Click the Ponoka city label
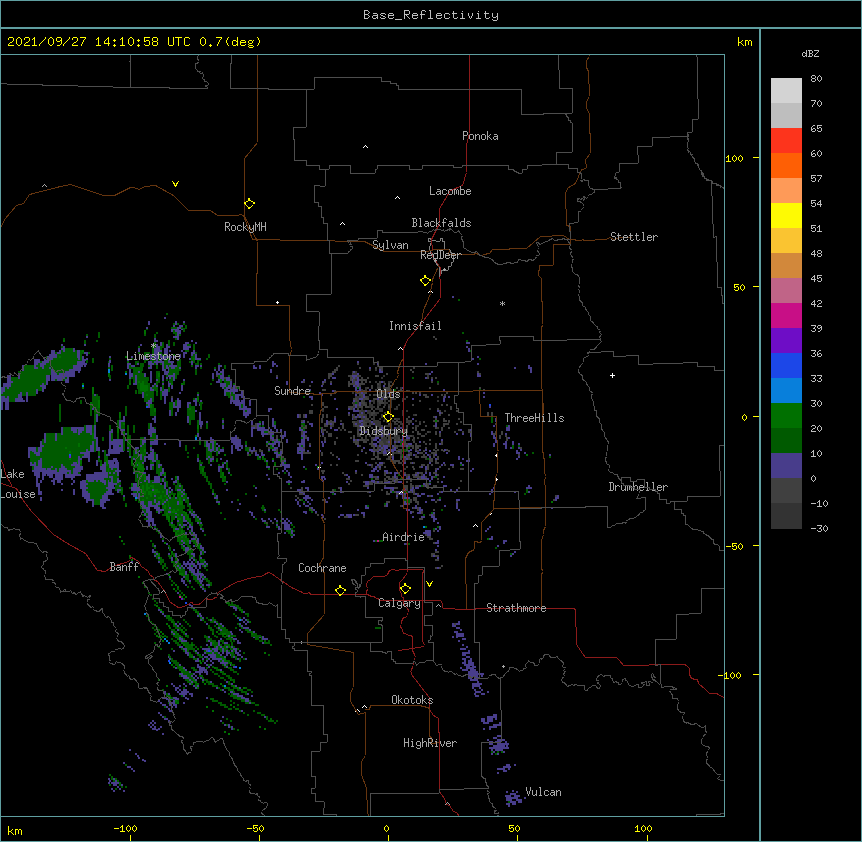862x842 pixels. [480, 136]
